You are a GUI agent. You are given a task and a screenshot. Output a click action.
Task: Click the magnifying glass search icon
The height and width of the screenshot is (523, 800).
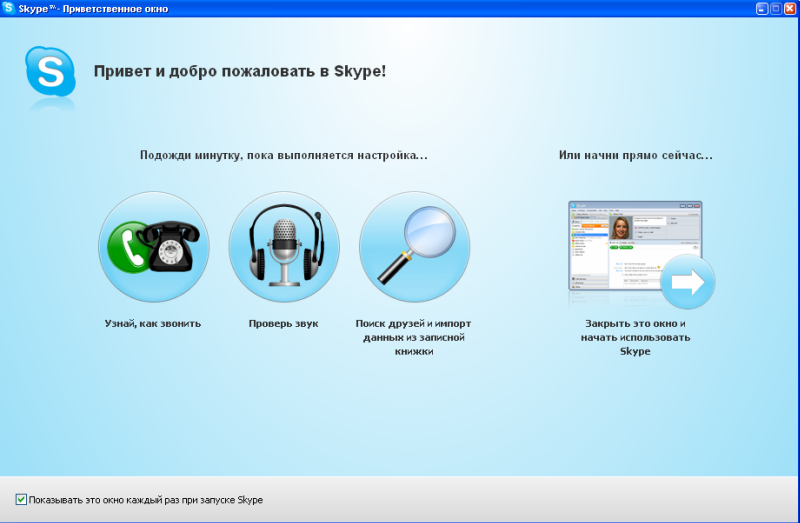(x=414, y=247)
